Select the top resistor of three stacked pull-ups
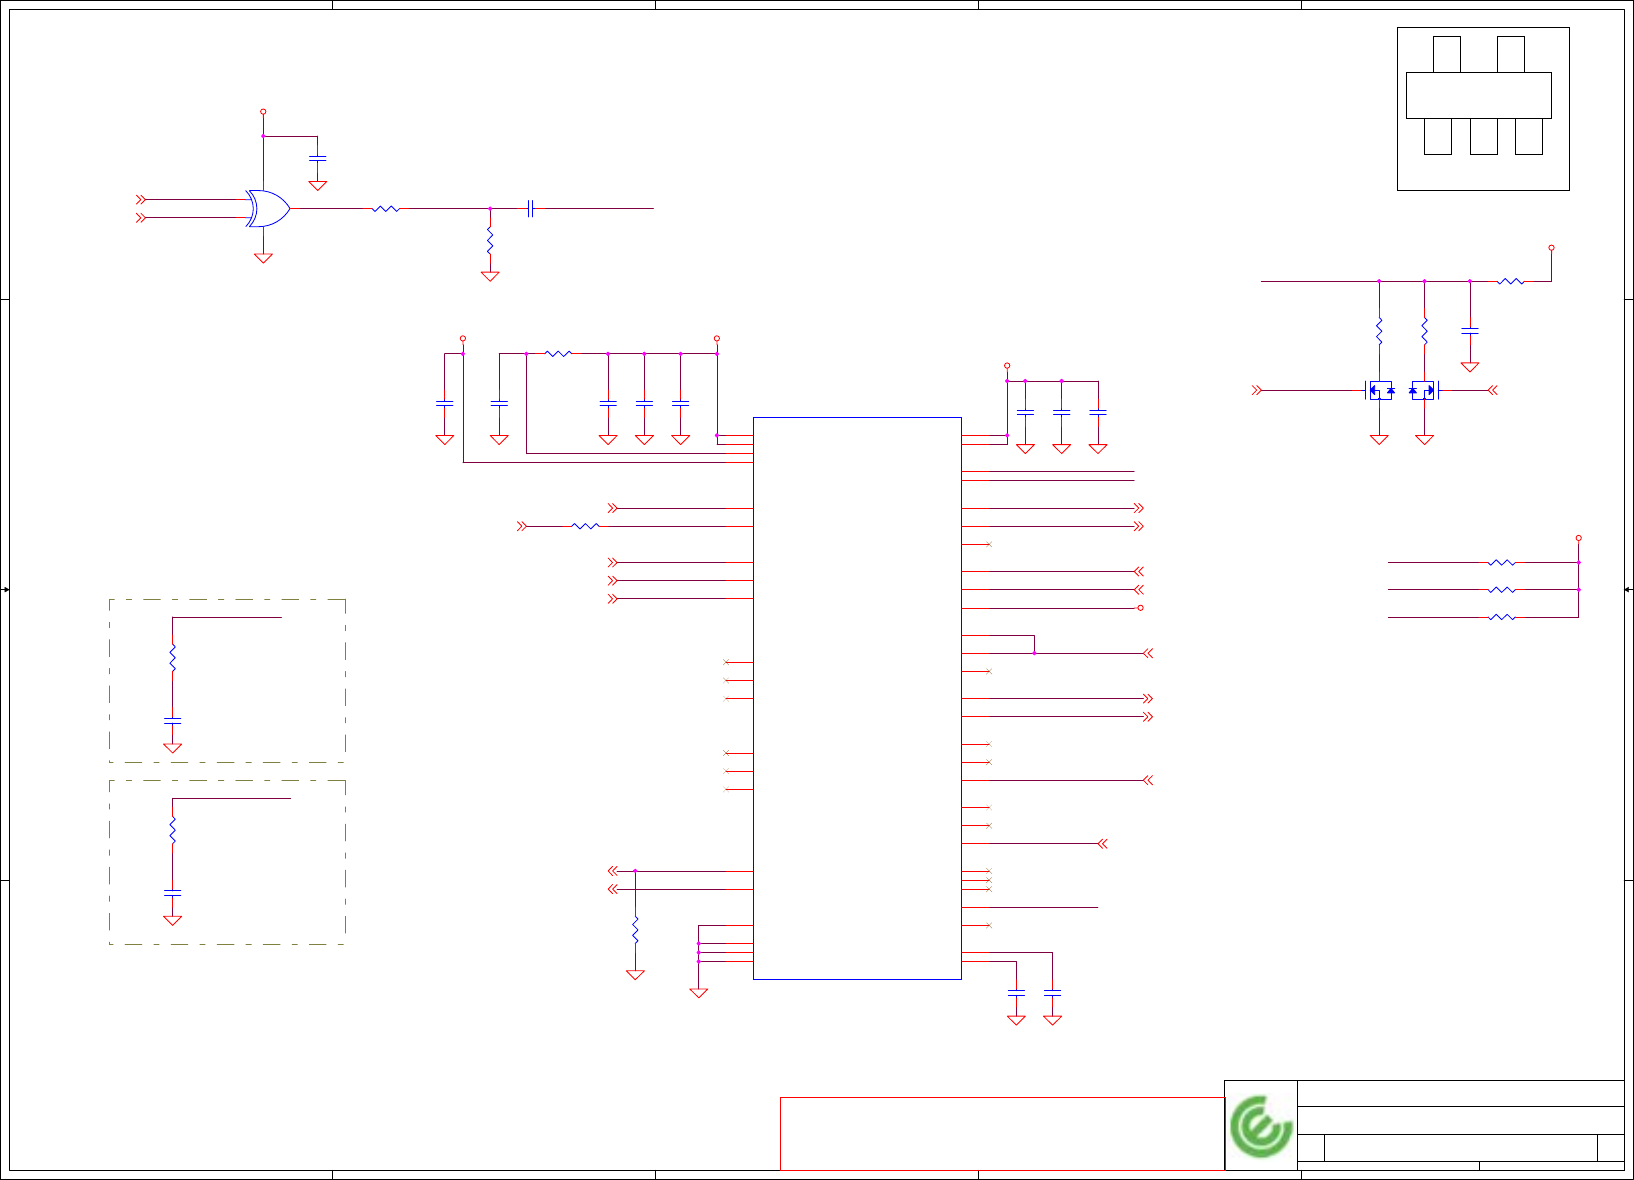The width and height of the screenshot is (1634, 1180). tap(1502, 563)
